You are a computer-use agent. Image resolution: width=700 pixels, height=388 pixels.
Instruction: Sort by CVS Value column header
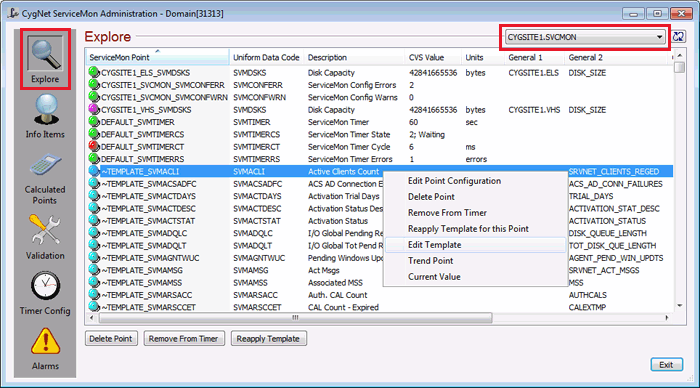coord(433,57)
